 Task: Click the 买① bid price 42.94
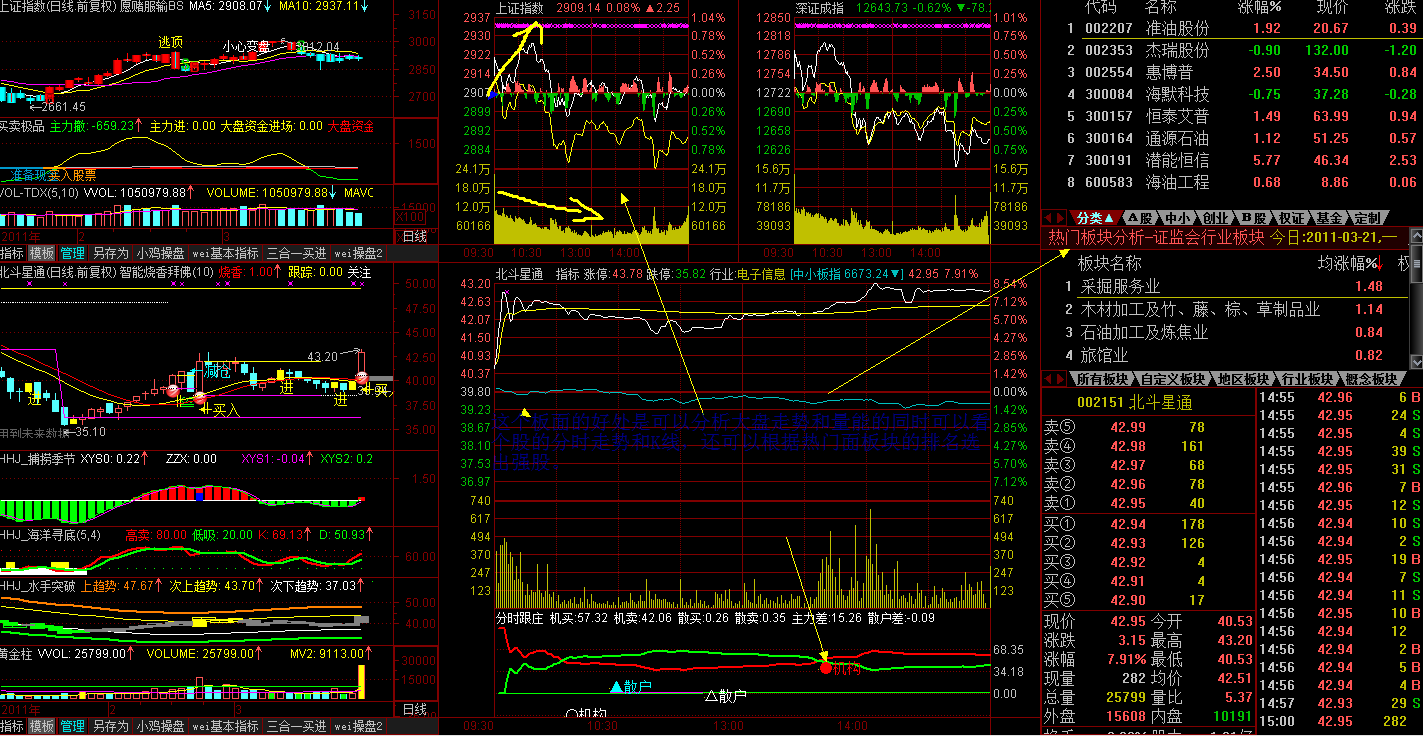point(1127,524)
